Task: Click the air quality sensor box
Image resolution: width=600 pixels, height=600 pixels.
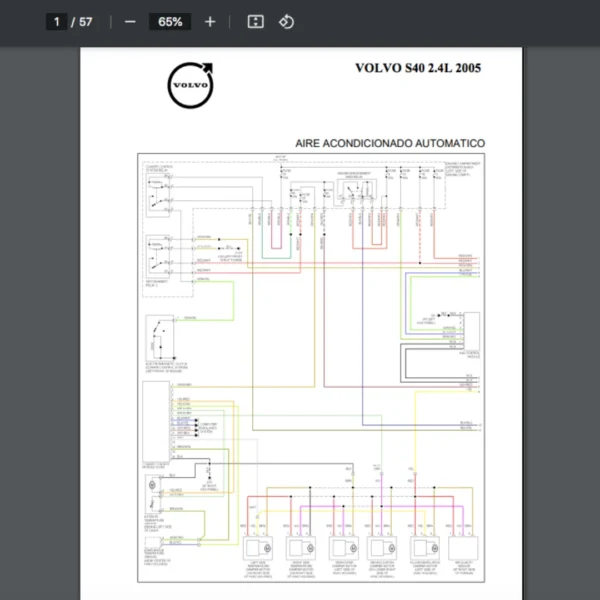Action: [466, 549]
